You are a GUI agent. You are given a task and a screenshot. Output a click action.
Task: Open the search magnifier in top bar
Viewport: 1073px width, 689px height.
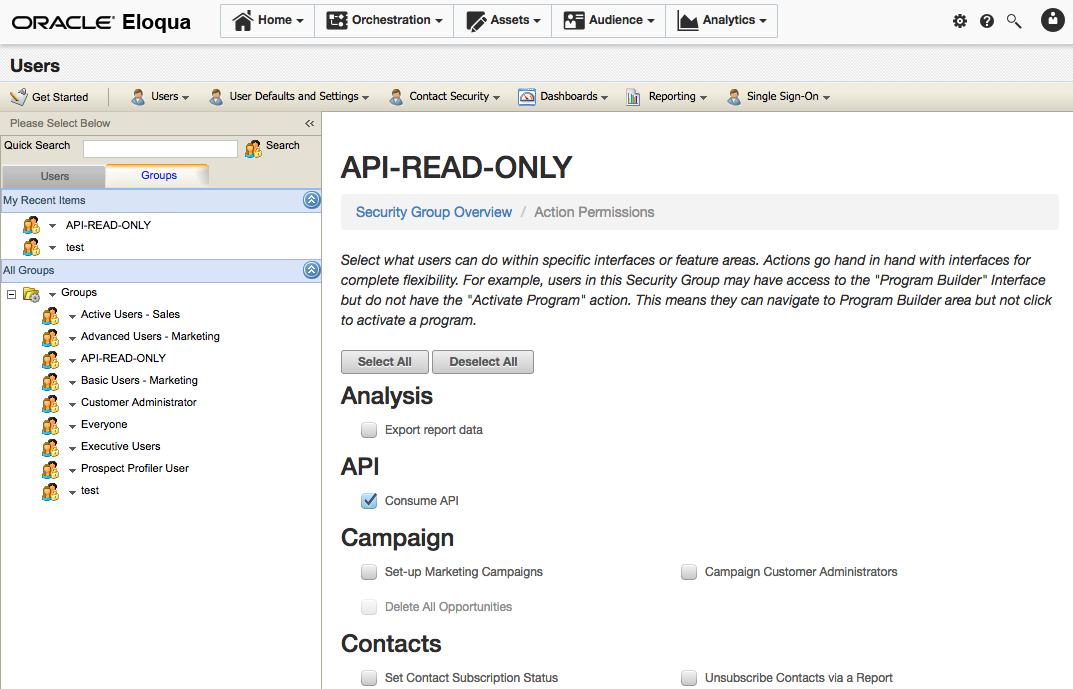pos(1014,20)
